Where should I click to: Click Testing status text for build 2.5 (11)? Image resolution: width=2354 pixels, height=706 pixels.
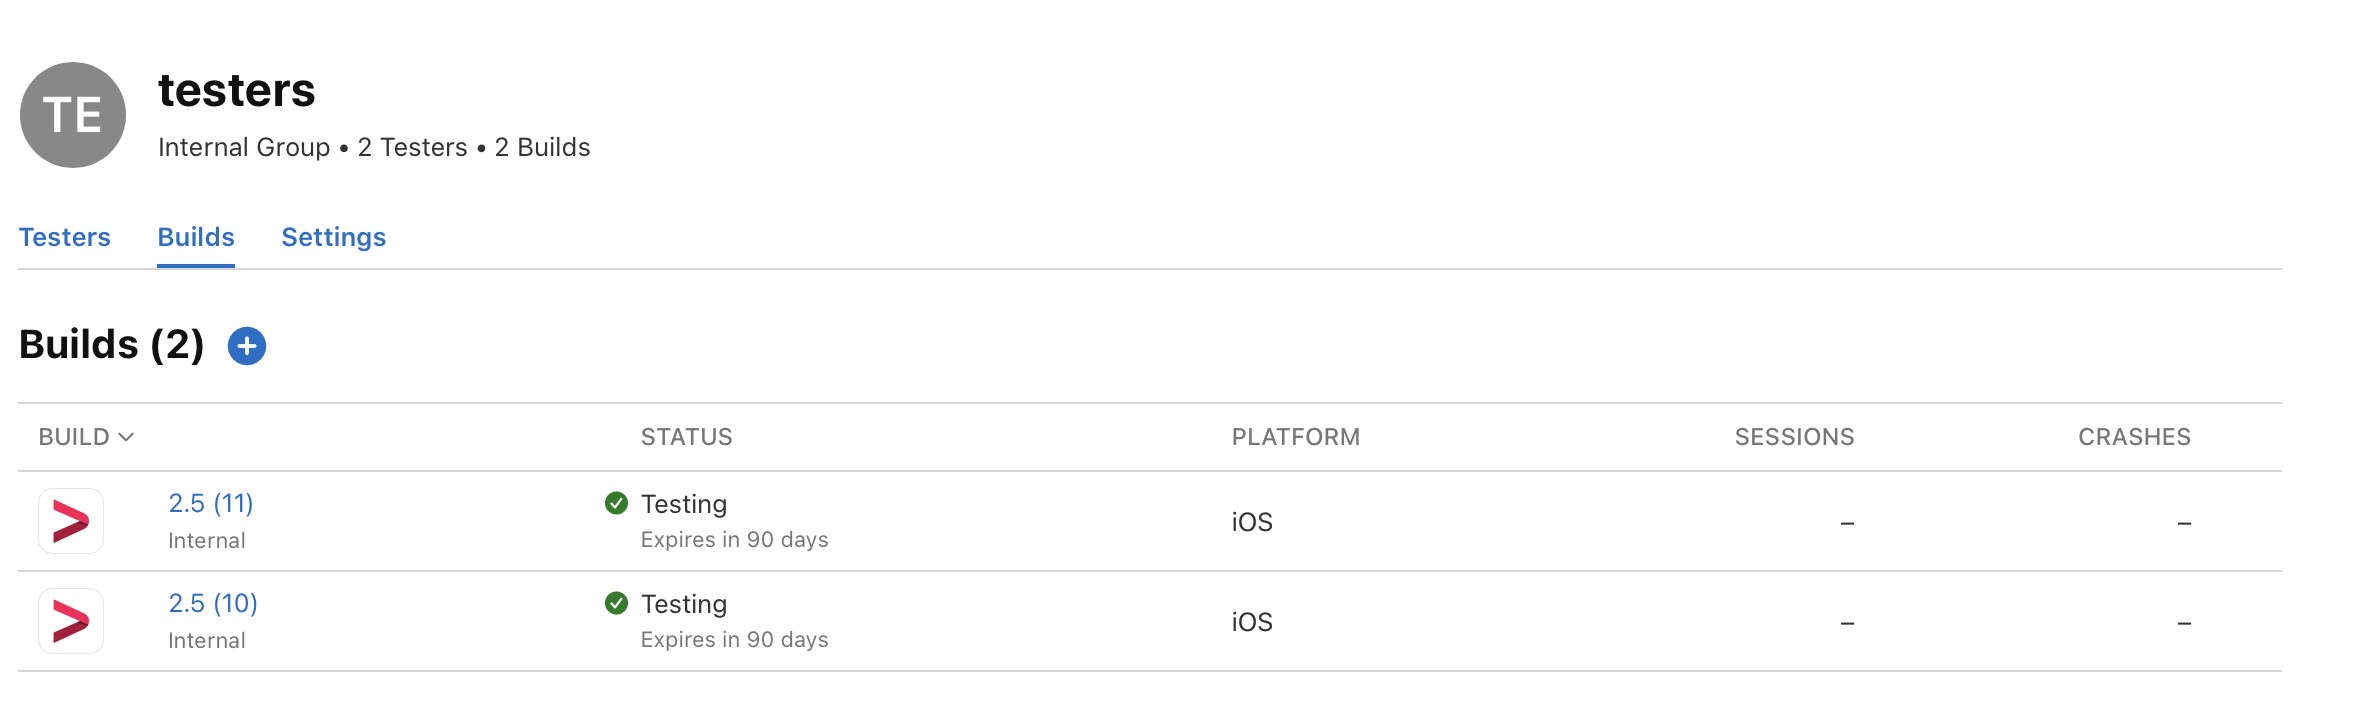point(684,504)
